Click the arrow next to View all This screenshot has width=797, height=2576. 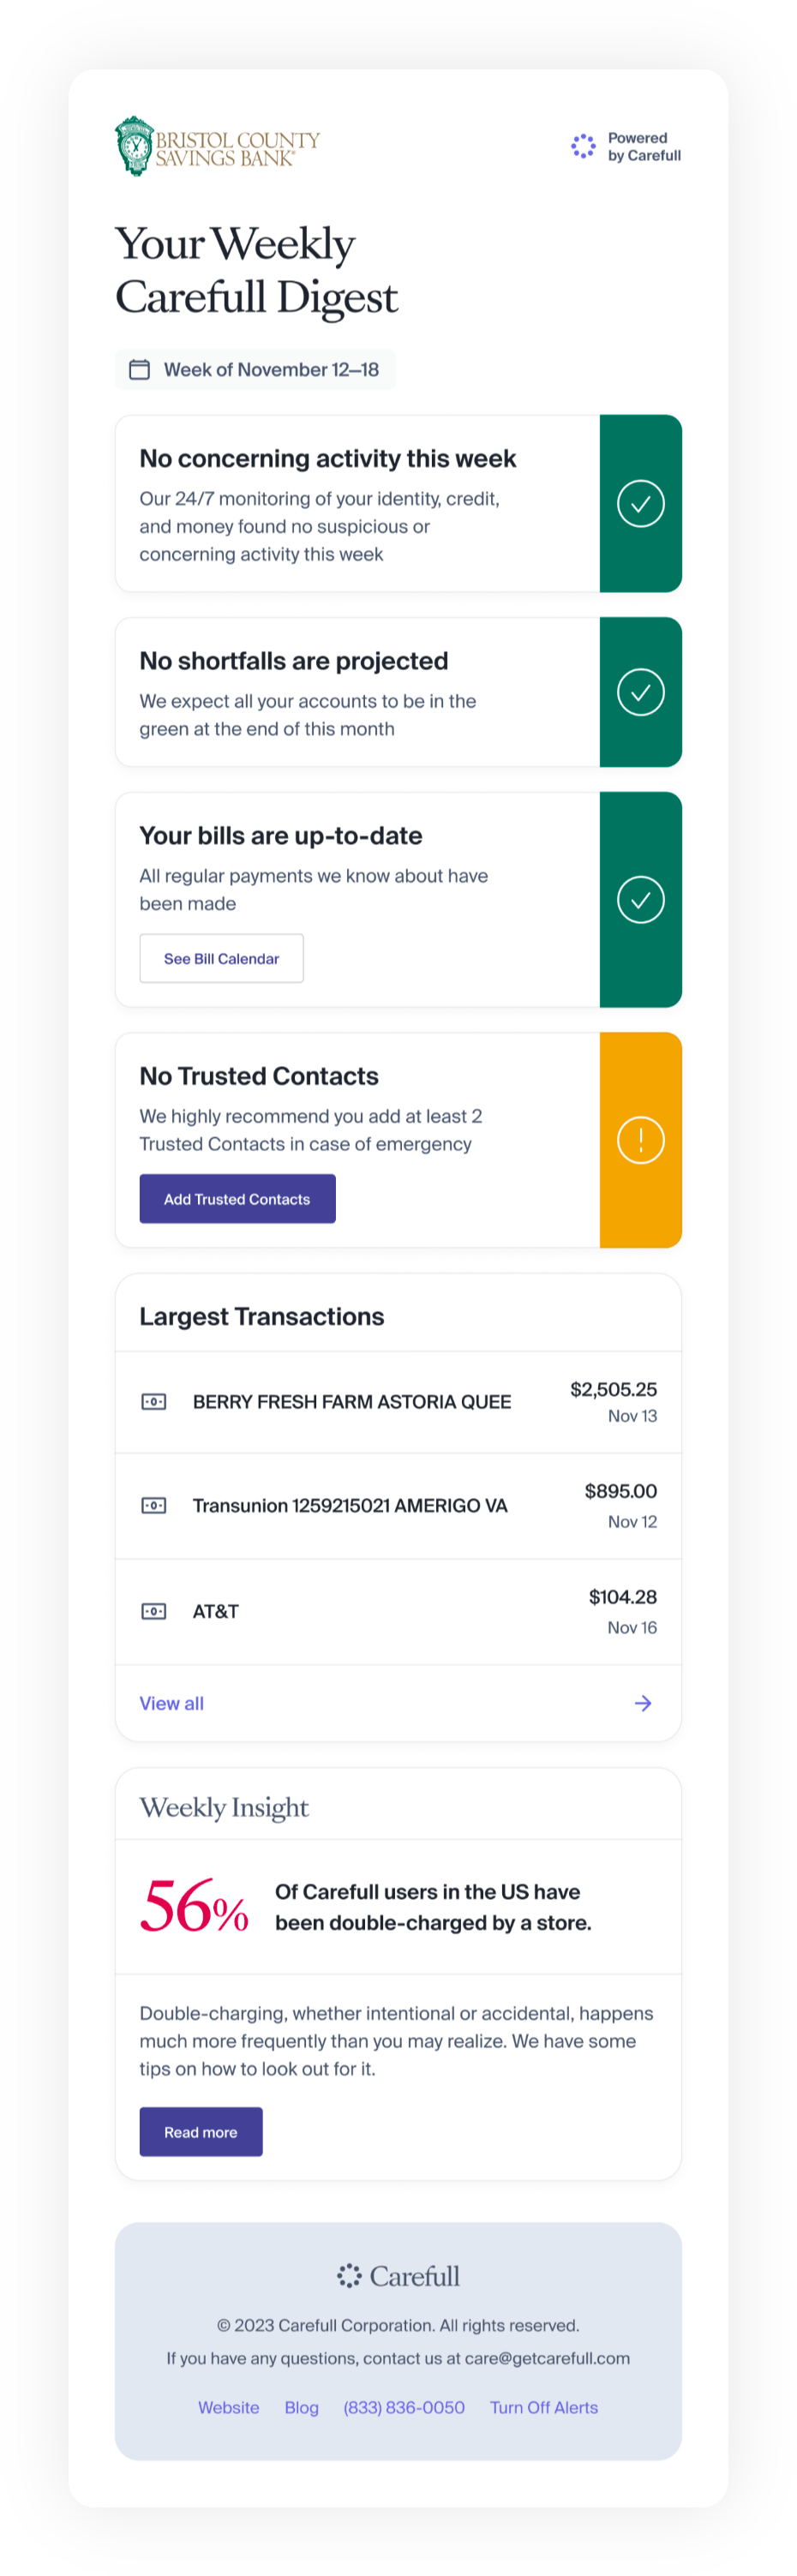click(x=642, y=1703)
